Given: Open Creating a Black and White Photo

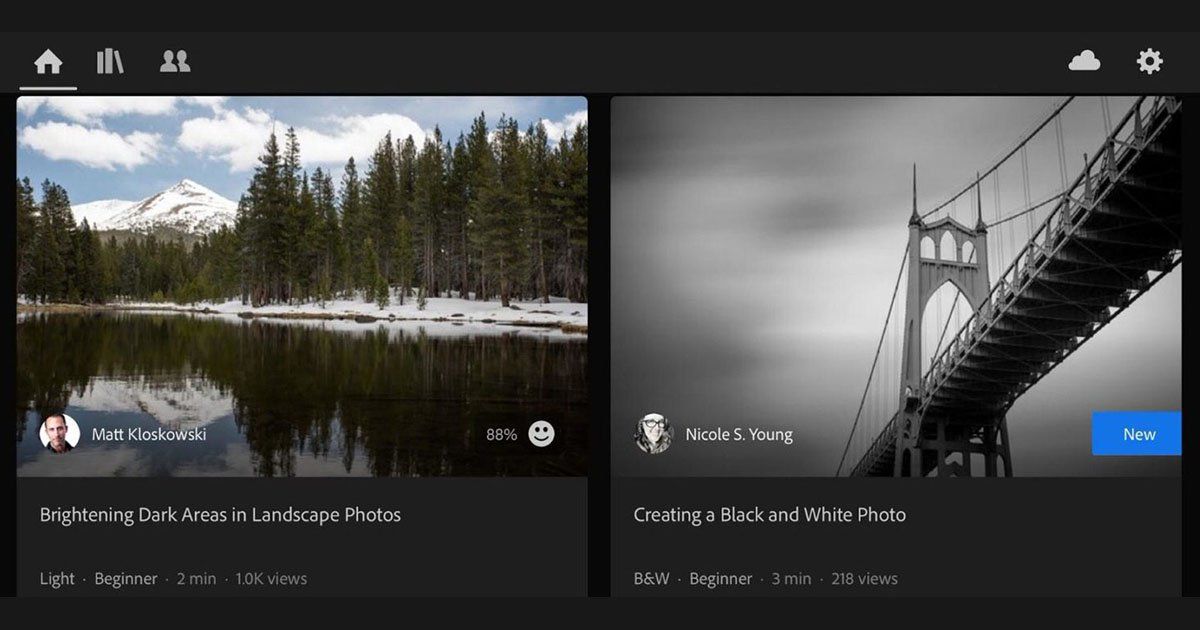Looking at the screenshot, I should point(770,515).
